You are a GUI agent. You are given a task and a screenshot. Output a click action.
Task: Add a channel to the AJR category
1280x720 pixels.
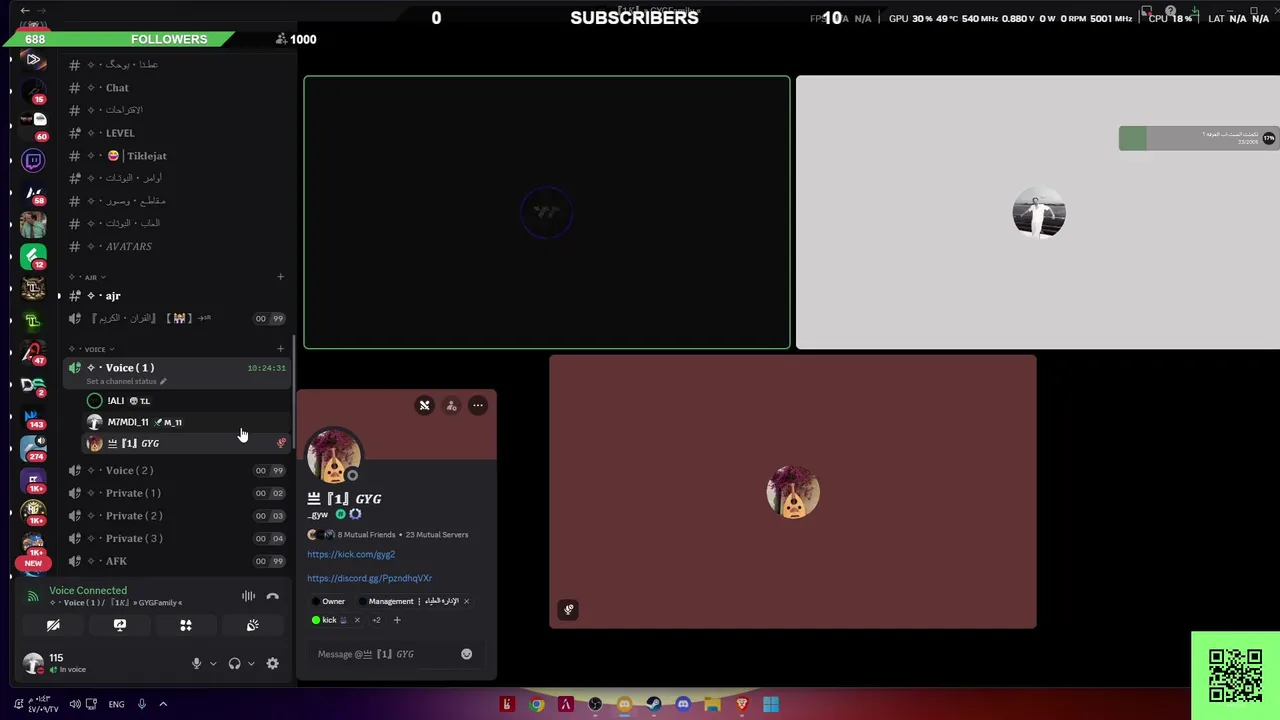pos(280,277)
